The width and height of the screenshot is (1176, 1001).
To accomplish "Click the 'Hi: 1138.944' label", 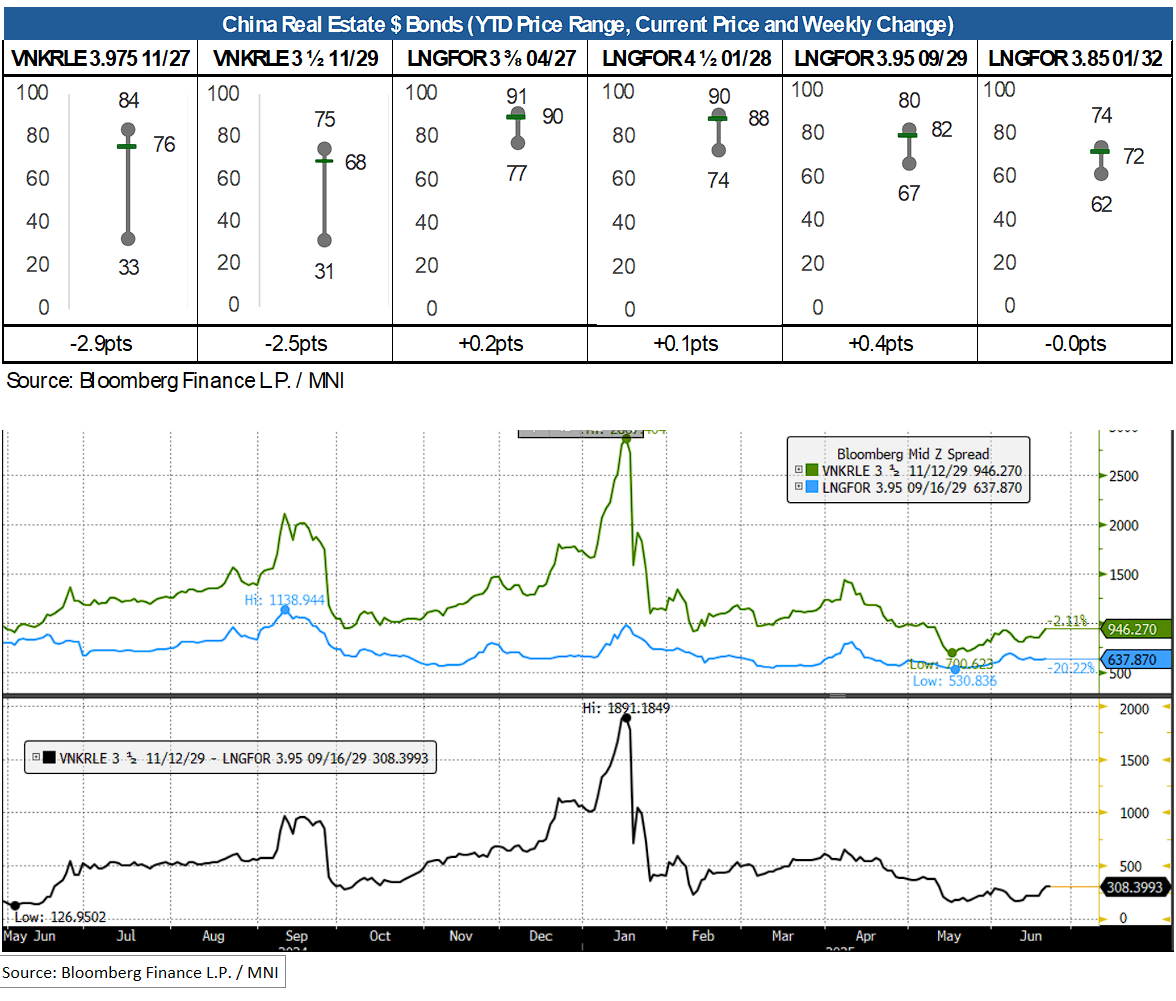I will click(x=284, y=600).
